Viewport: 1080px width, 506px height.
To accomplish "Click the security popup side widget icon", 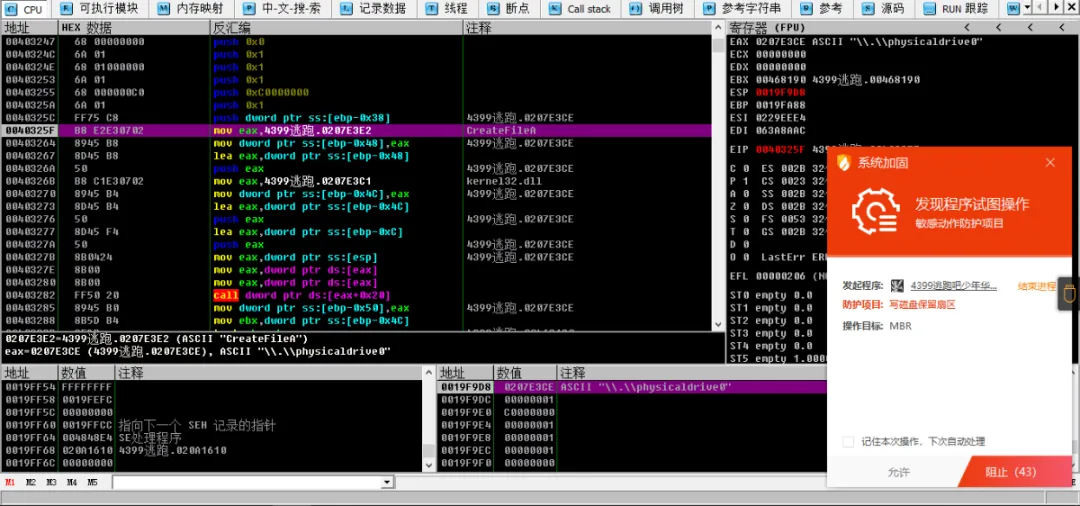I will tap(1070, 294).
